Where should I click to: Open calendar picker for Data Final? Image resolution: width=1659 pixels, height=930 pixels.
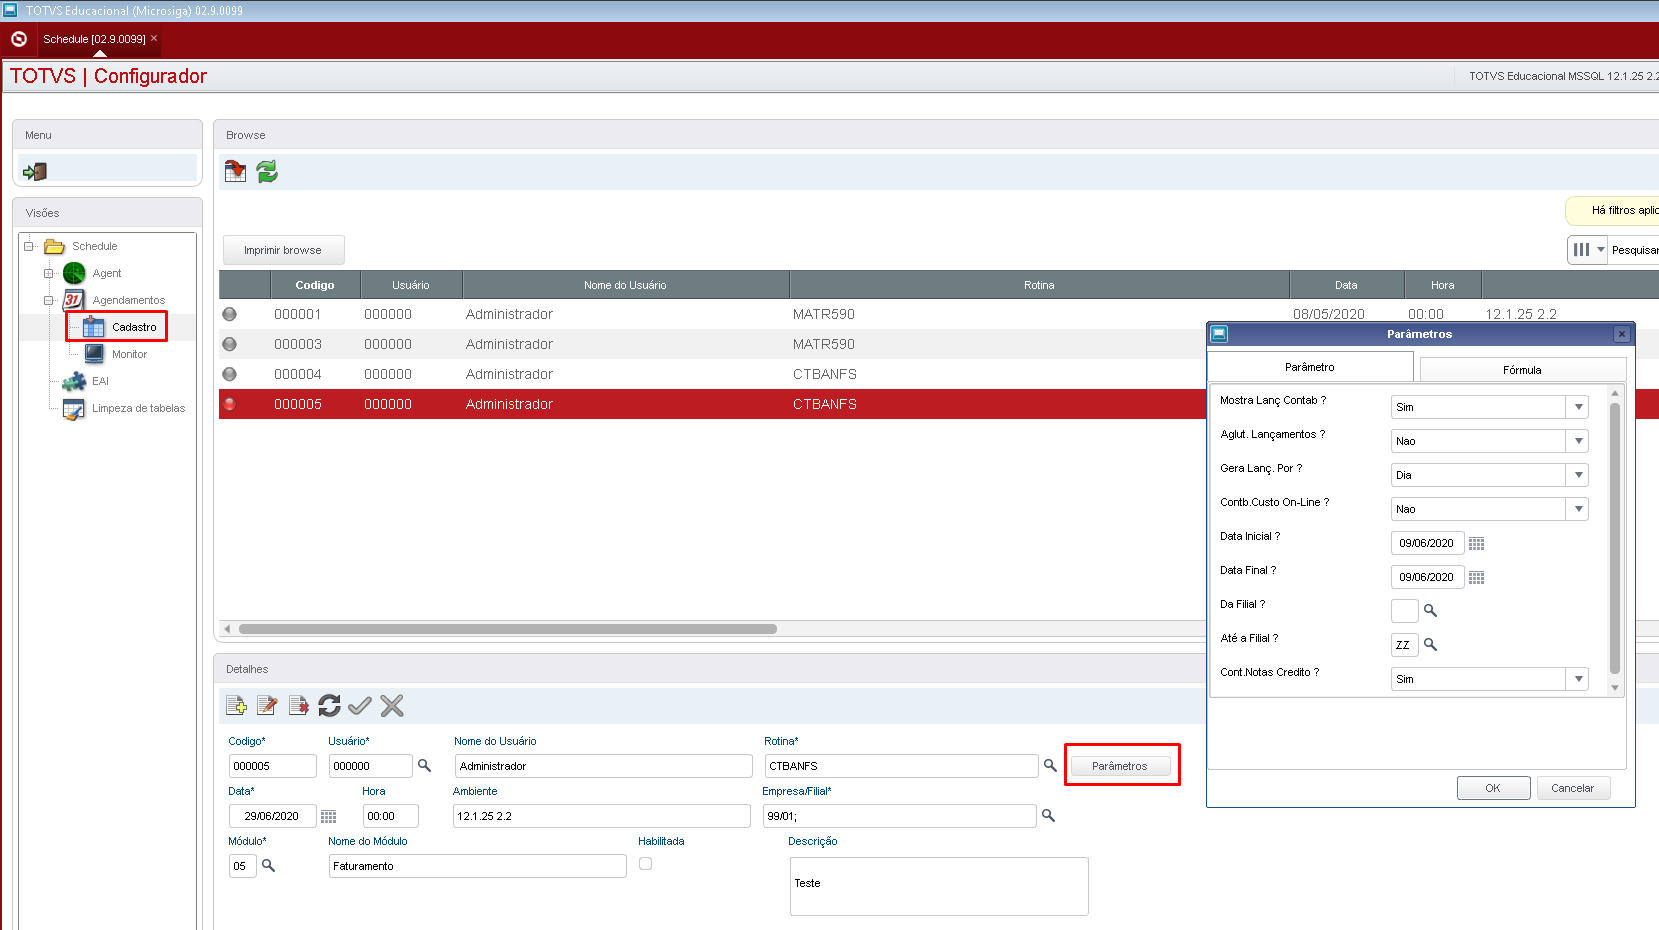[1476, 578]
